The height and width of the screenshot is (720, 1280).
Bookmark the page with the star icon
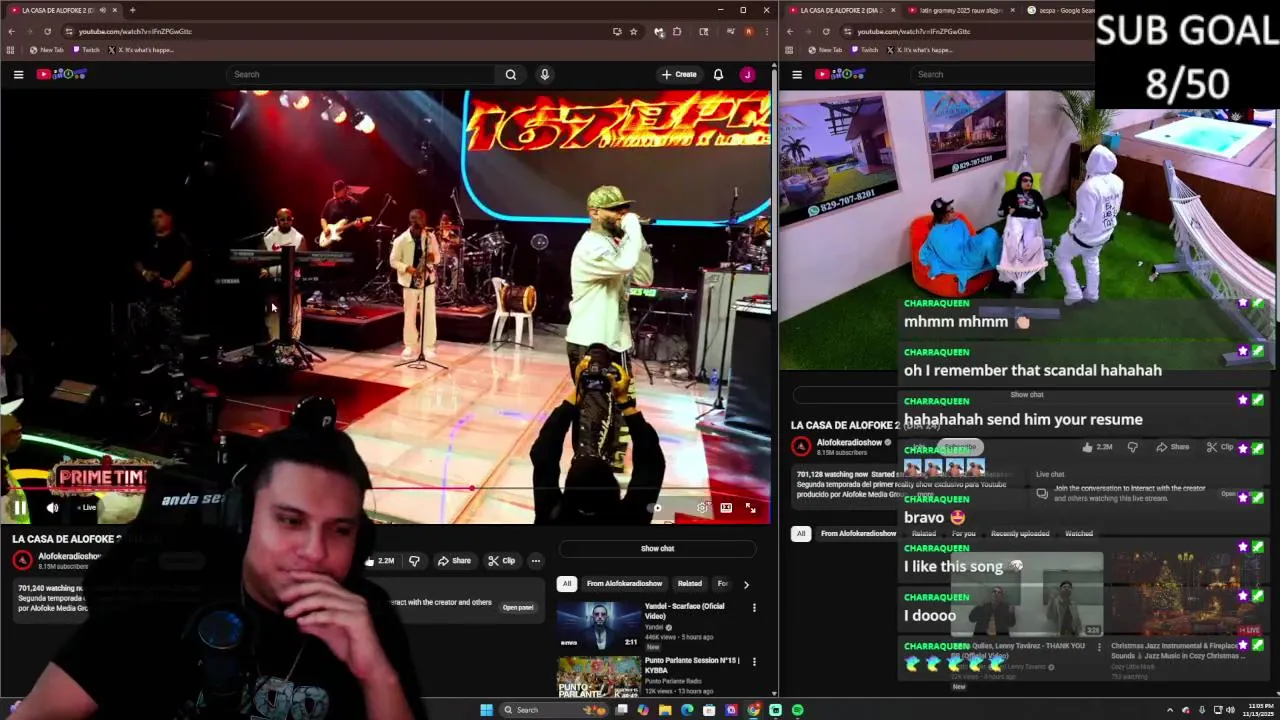pos(633,31)
